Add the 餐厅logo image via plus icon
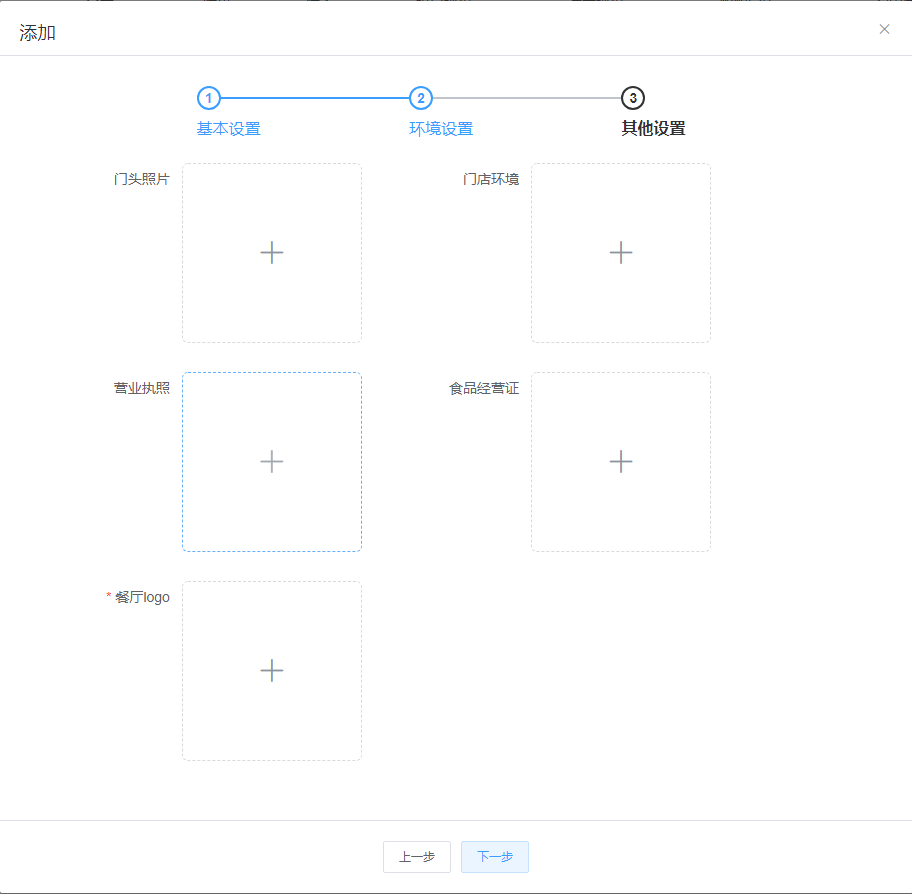 (272, 671)
